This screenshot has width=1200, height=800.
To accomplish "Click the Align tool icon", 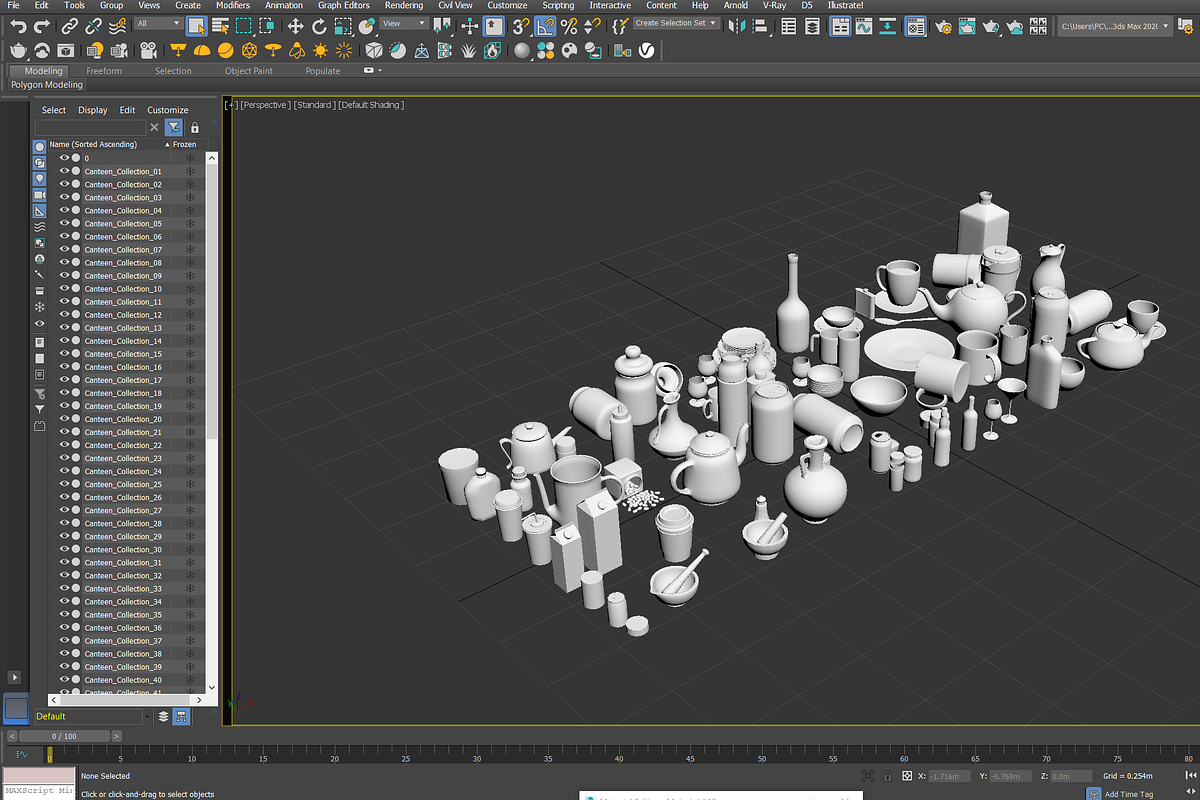I will tap(762, 27).
